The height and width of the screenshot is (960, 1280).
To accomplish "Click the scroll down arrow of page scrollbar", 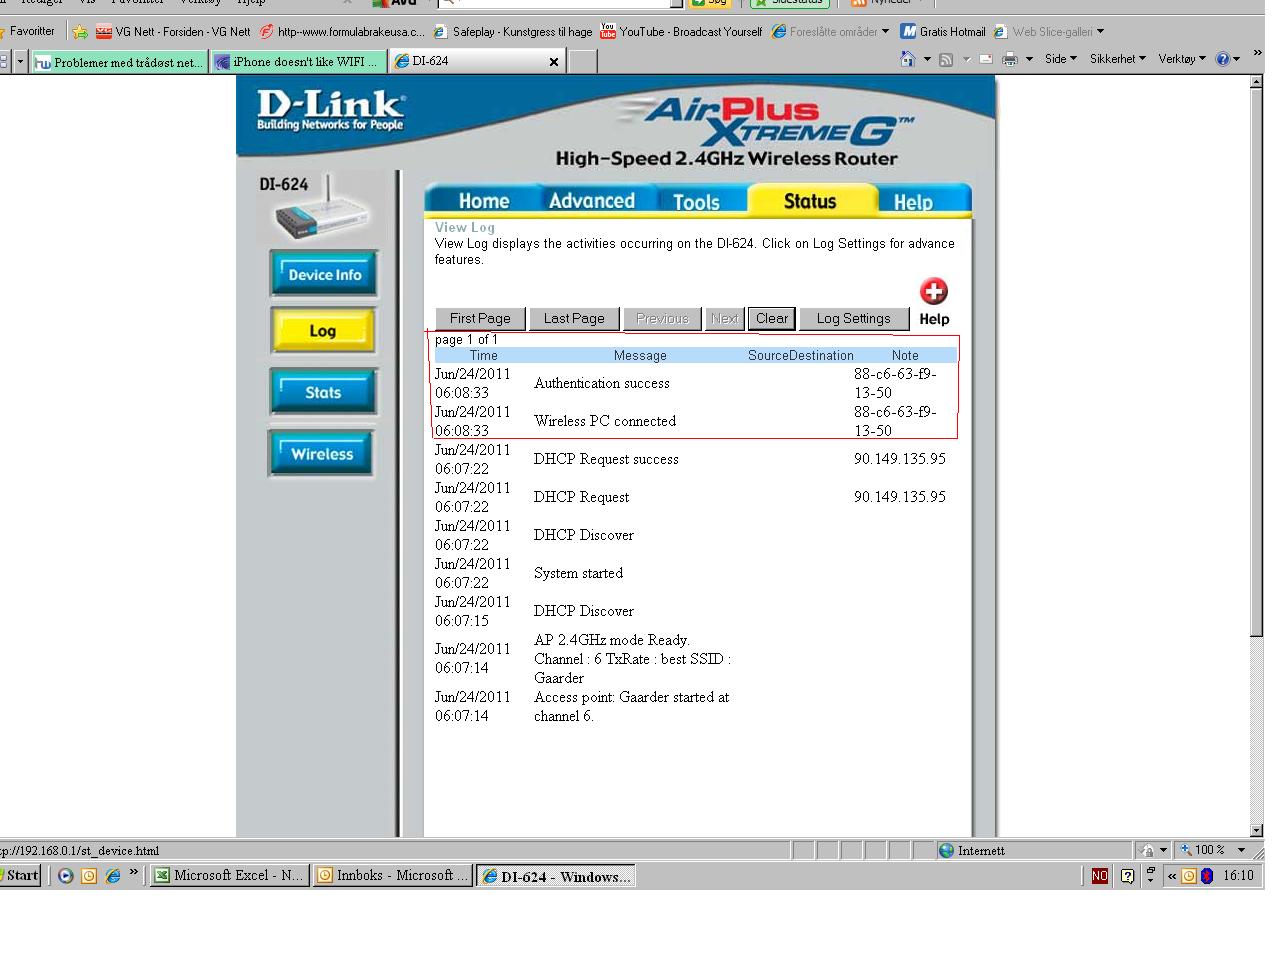I will 1257,830.
